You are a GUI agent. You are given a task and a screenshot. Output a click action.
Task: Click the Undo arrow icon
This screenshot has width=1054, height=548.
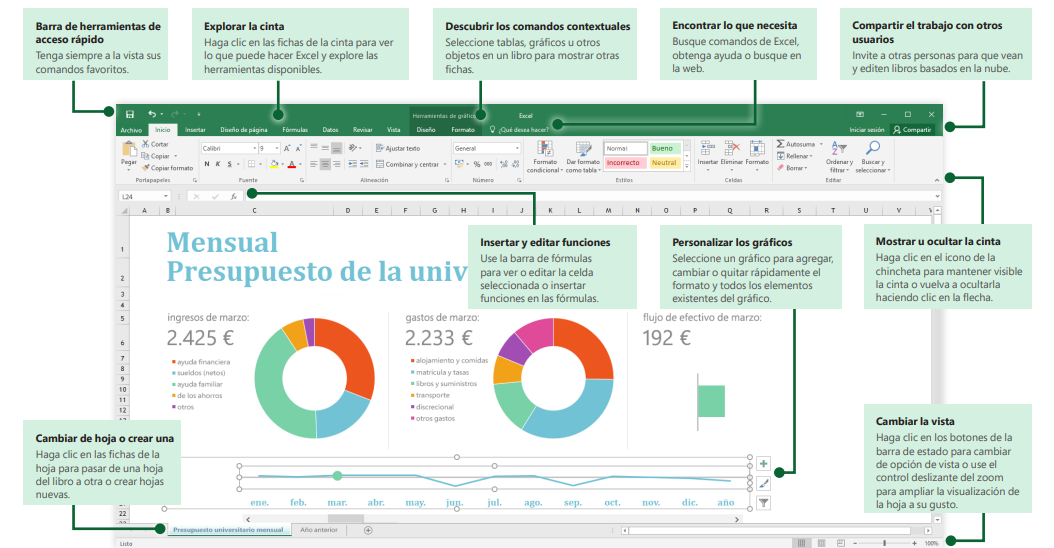pyautogui.click(x=152, y=114)
